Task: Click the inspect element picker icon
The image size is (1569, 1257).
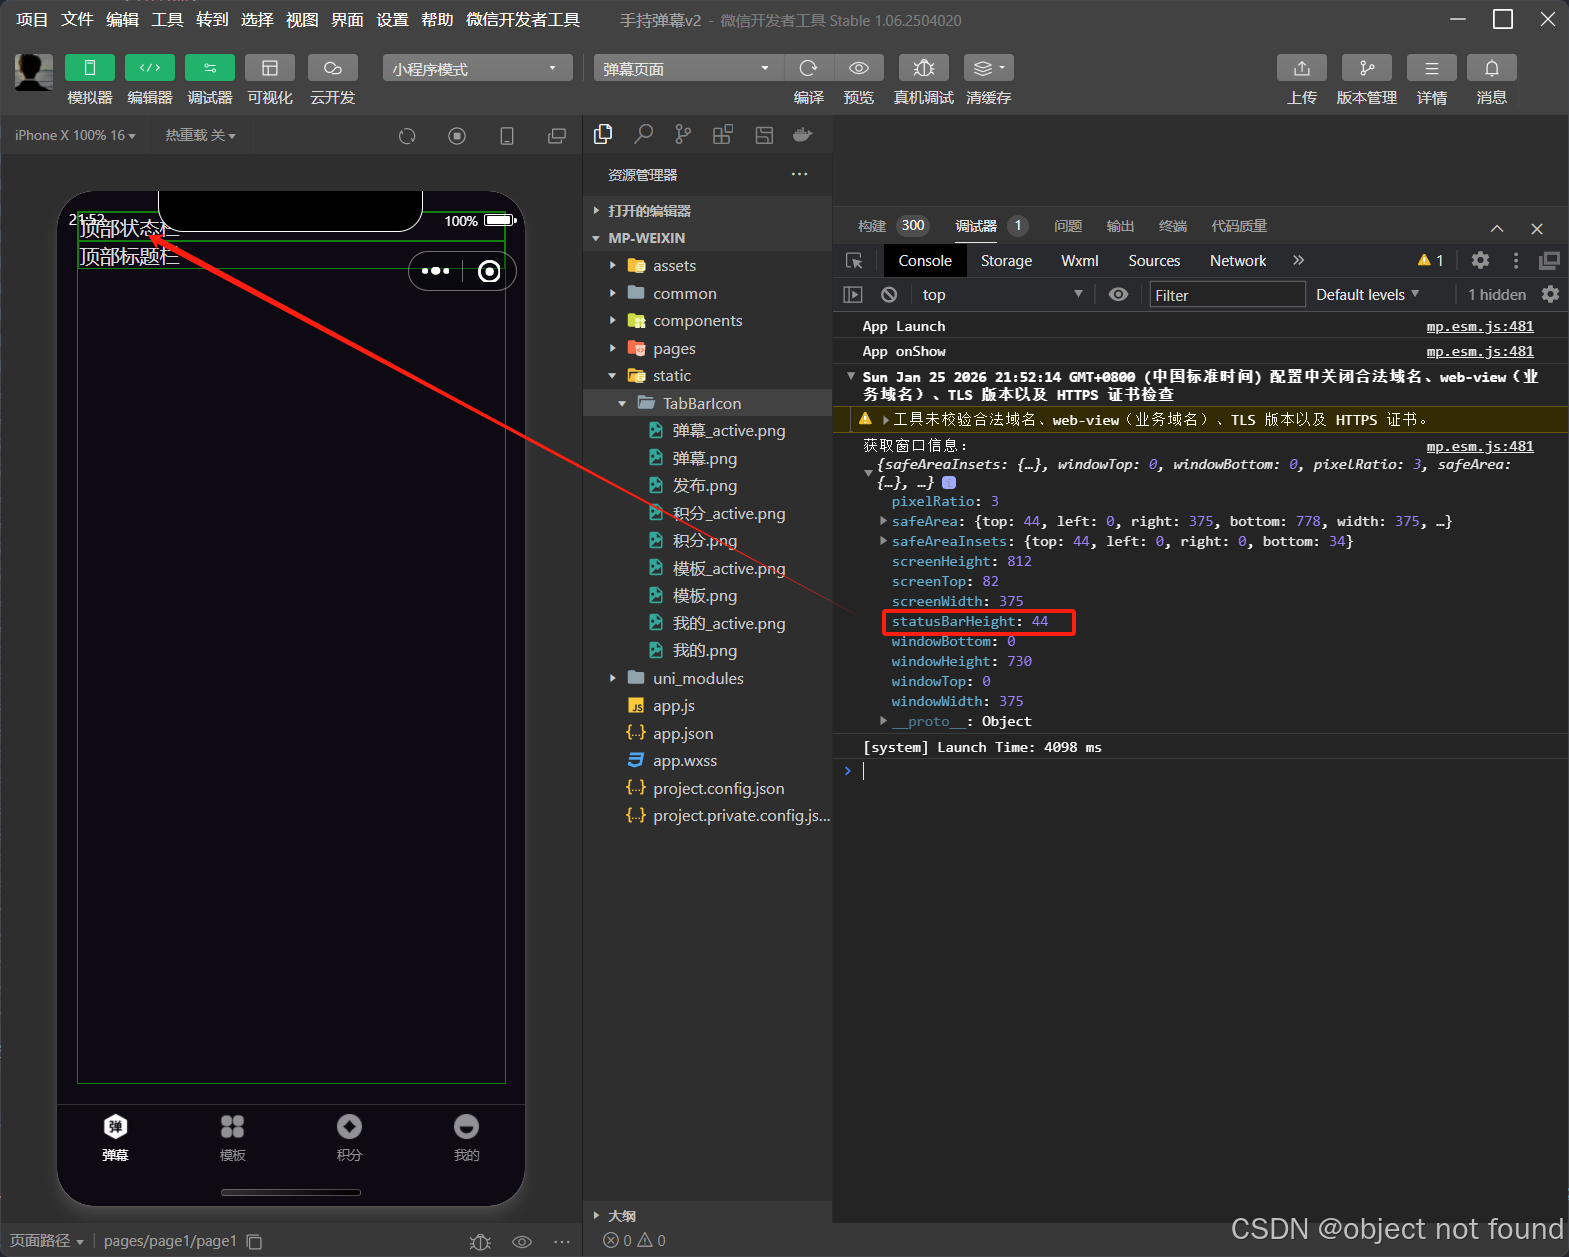Action: (x=854, y=260)
